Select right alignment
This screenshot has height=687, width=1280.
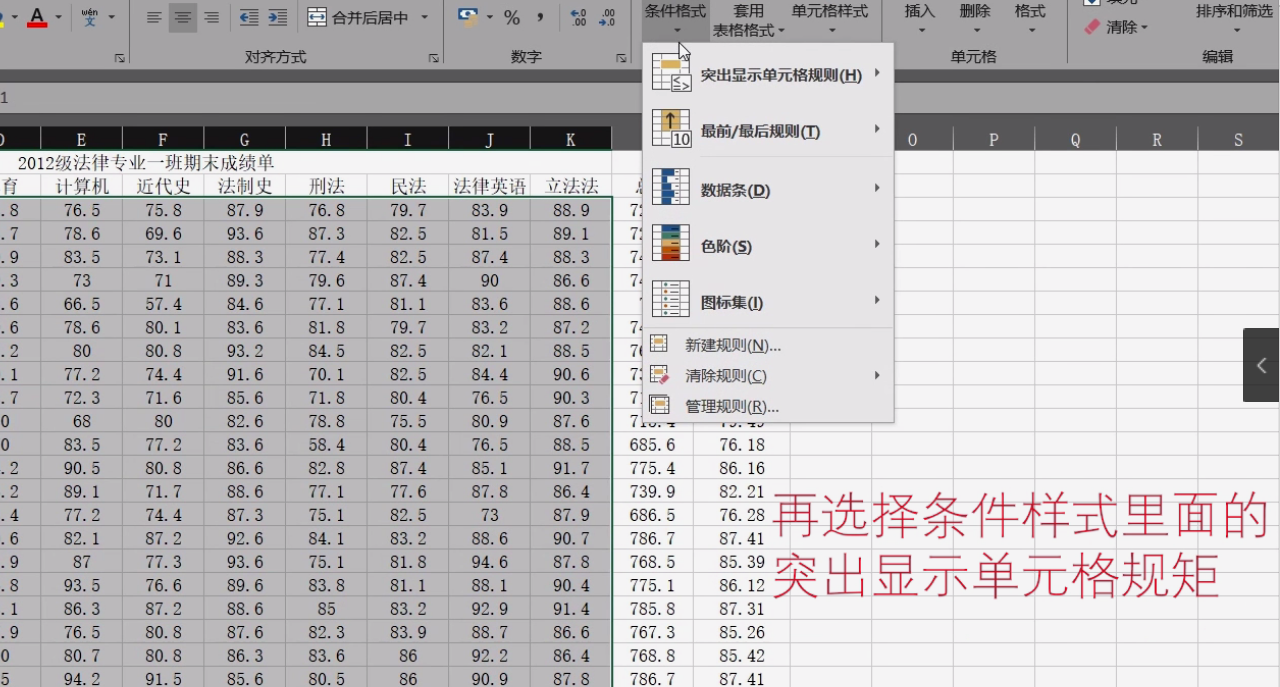(x=211, y=17)
